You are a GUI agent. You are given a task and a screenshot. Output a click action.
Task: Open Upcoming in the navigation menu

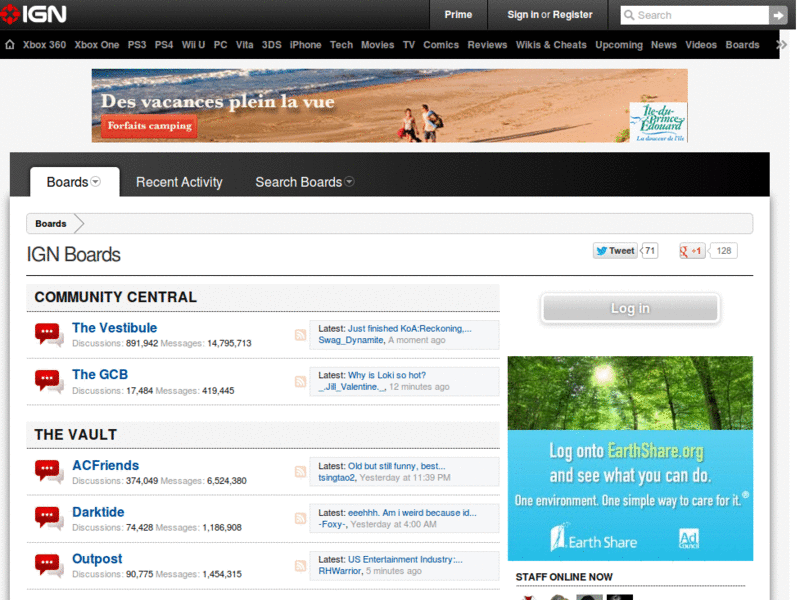(619, 45)
